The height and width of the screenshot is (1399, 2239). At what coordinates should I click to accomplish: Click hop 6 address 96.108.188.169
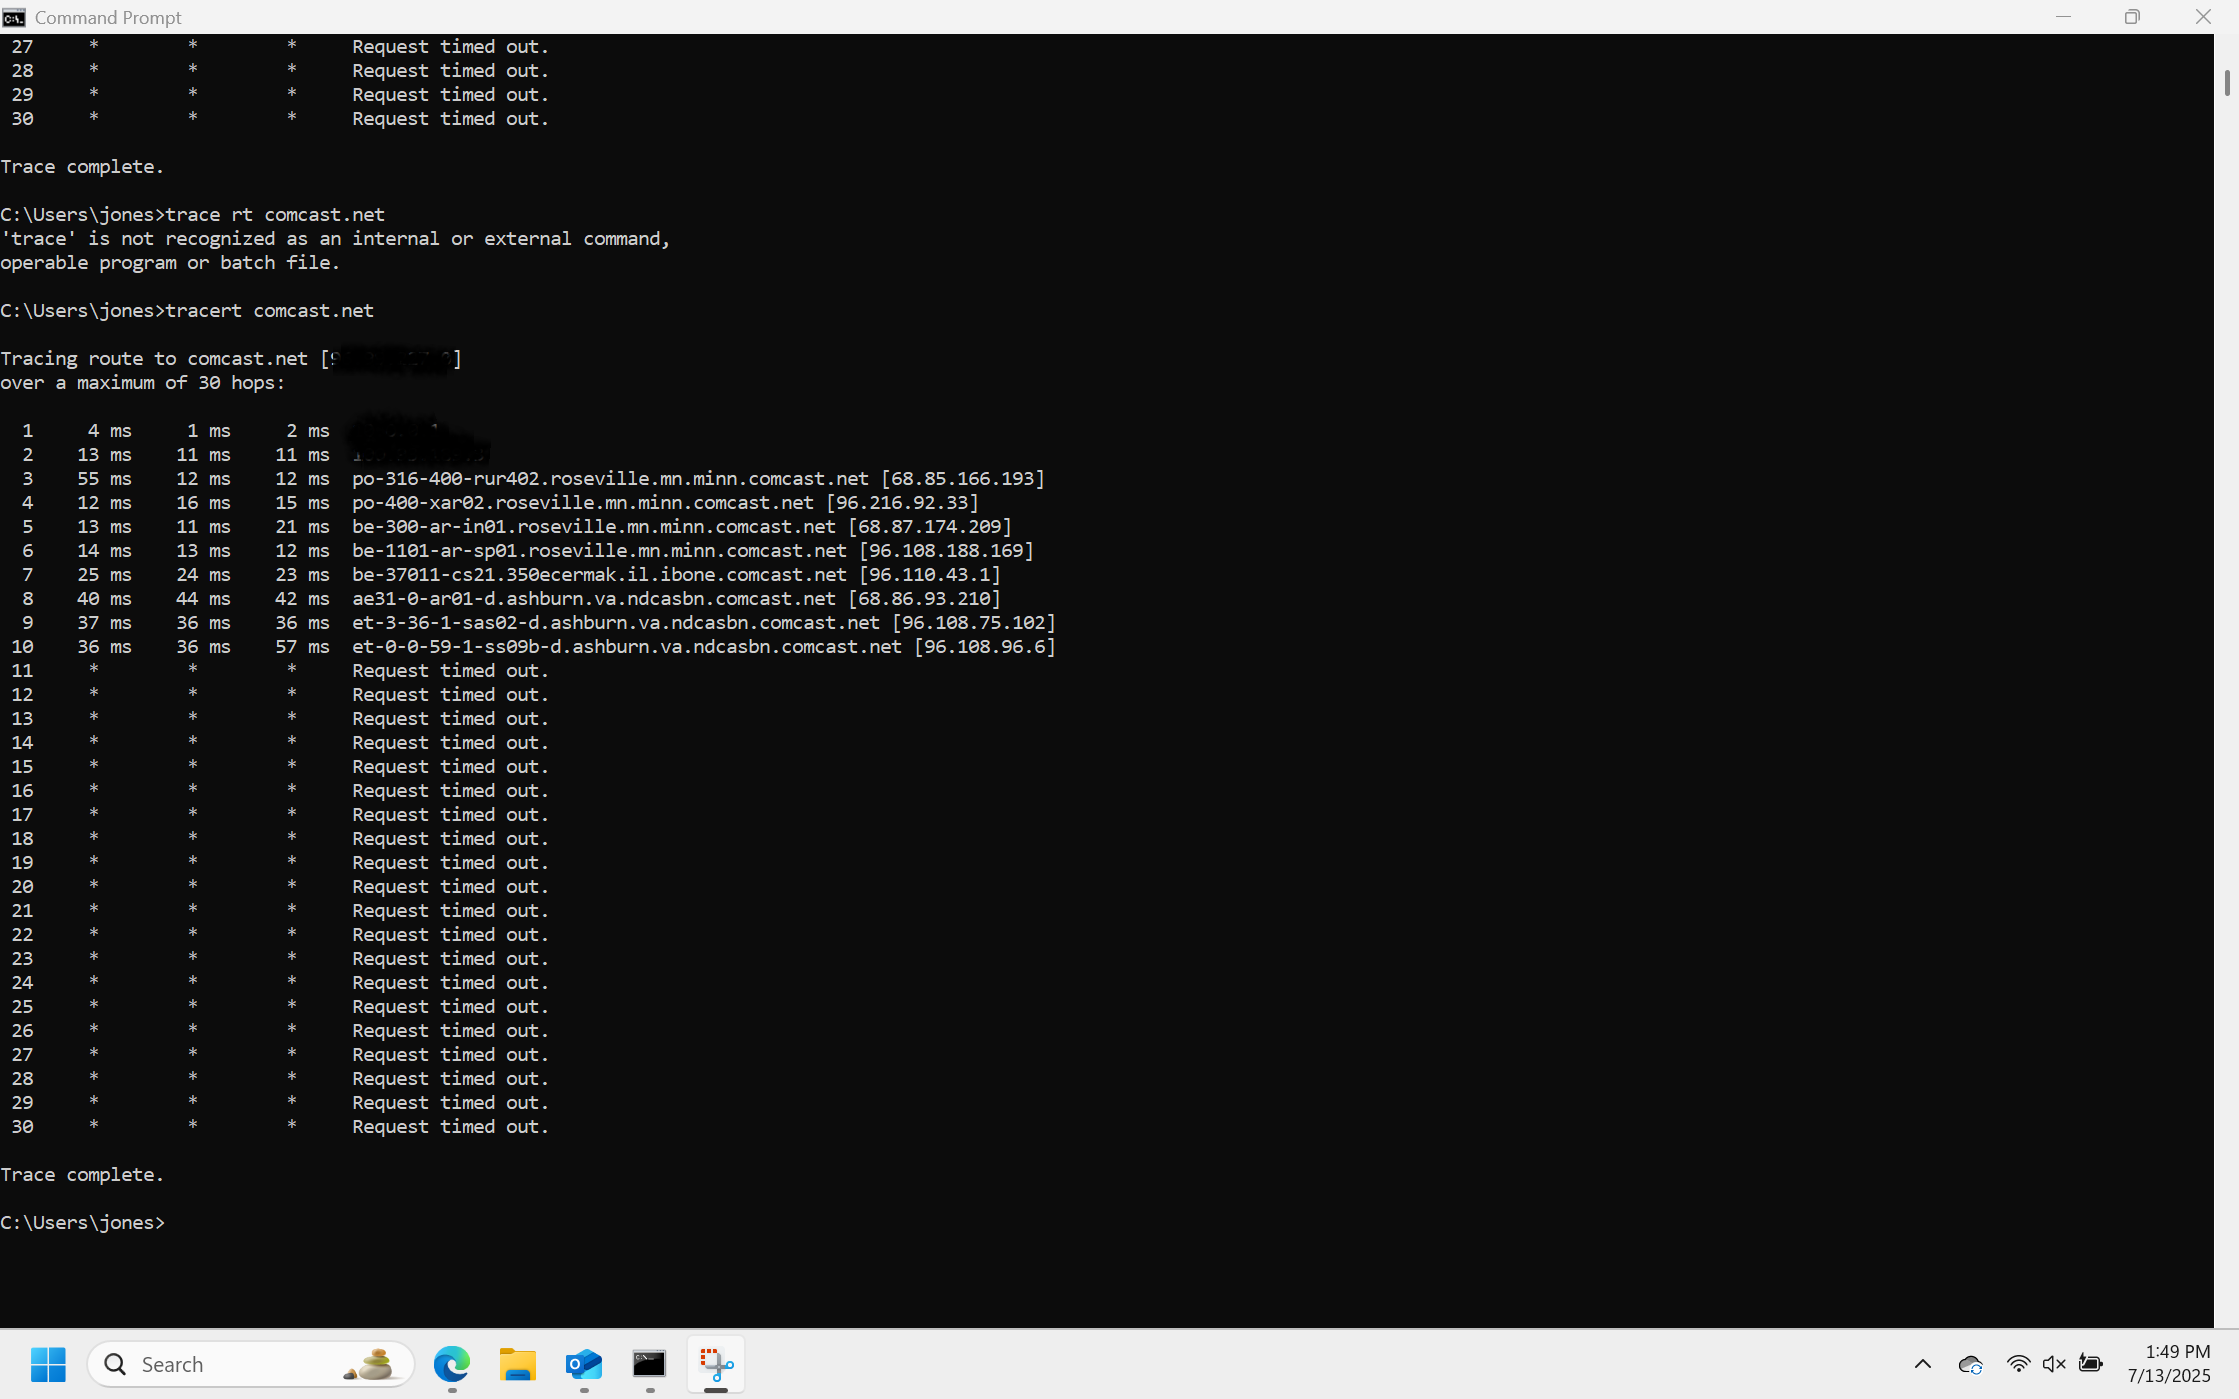pyautogui.click(x=946, y=551)
